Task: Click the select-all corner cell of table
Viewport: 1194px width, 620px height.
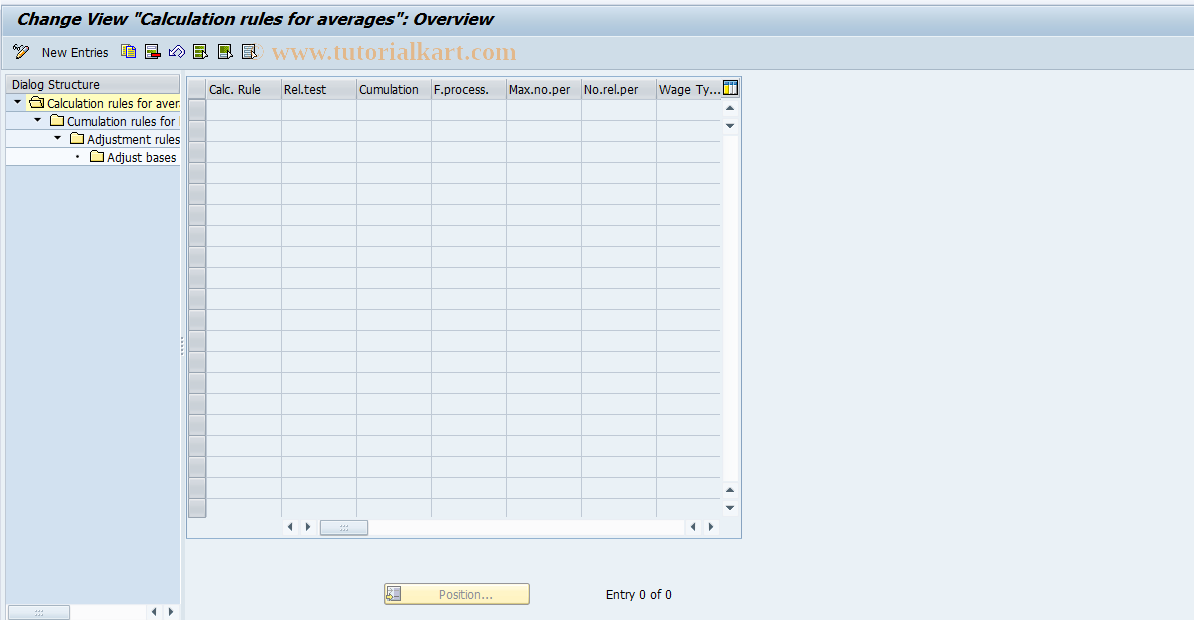Action: [197, 89]
